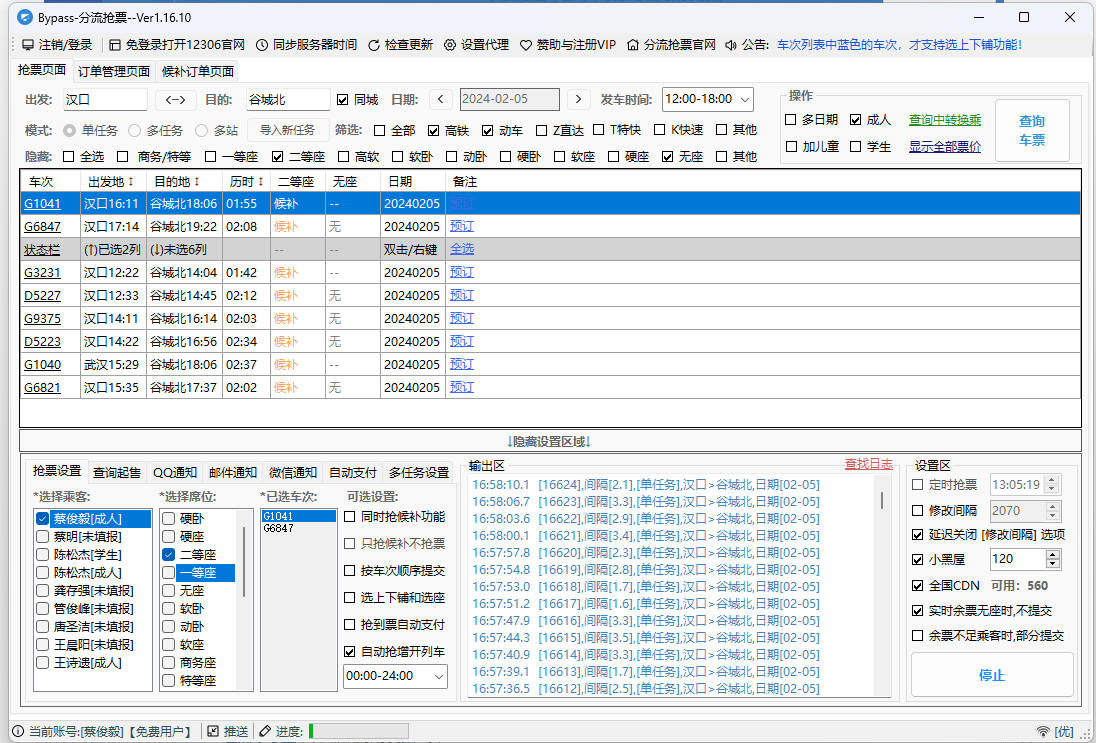Open the 查询起售 settings tab
Image resolution: width=1096 pixels, height=743 pixels.
click(x=117, y=473)
